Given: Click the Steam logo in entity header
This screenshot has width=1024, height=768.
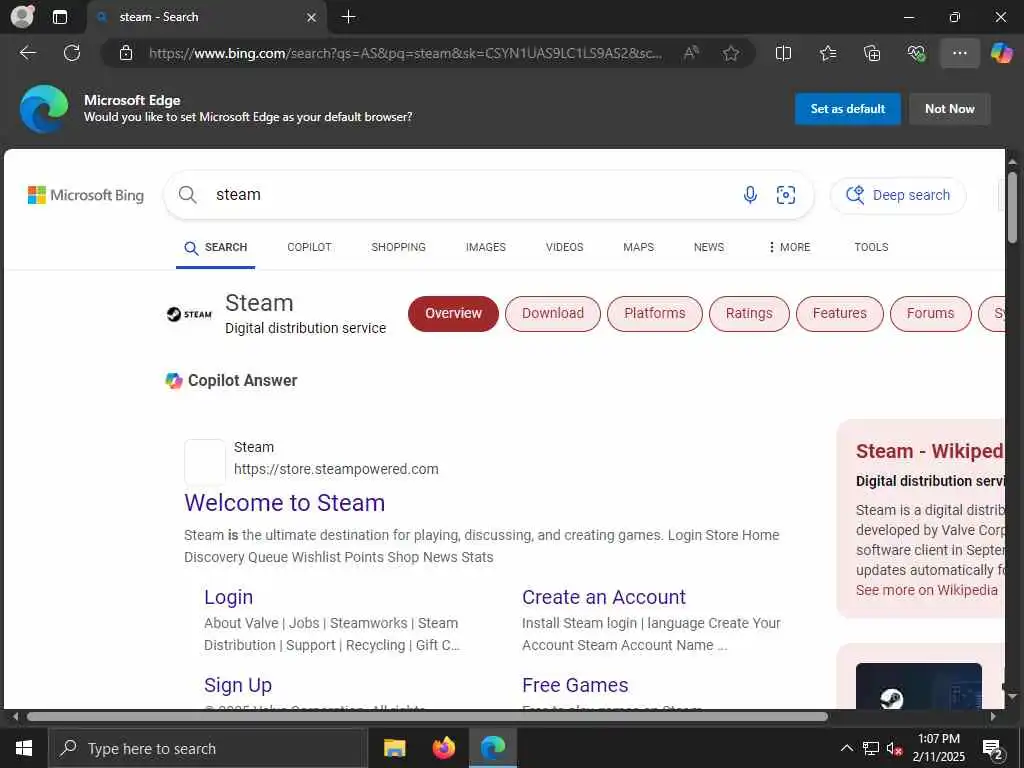Looking at the screenshot, I should click(189, 314).
